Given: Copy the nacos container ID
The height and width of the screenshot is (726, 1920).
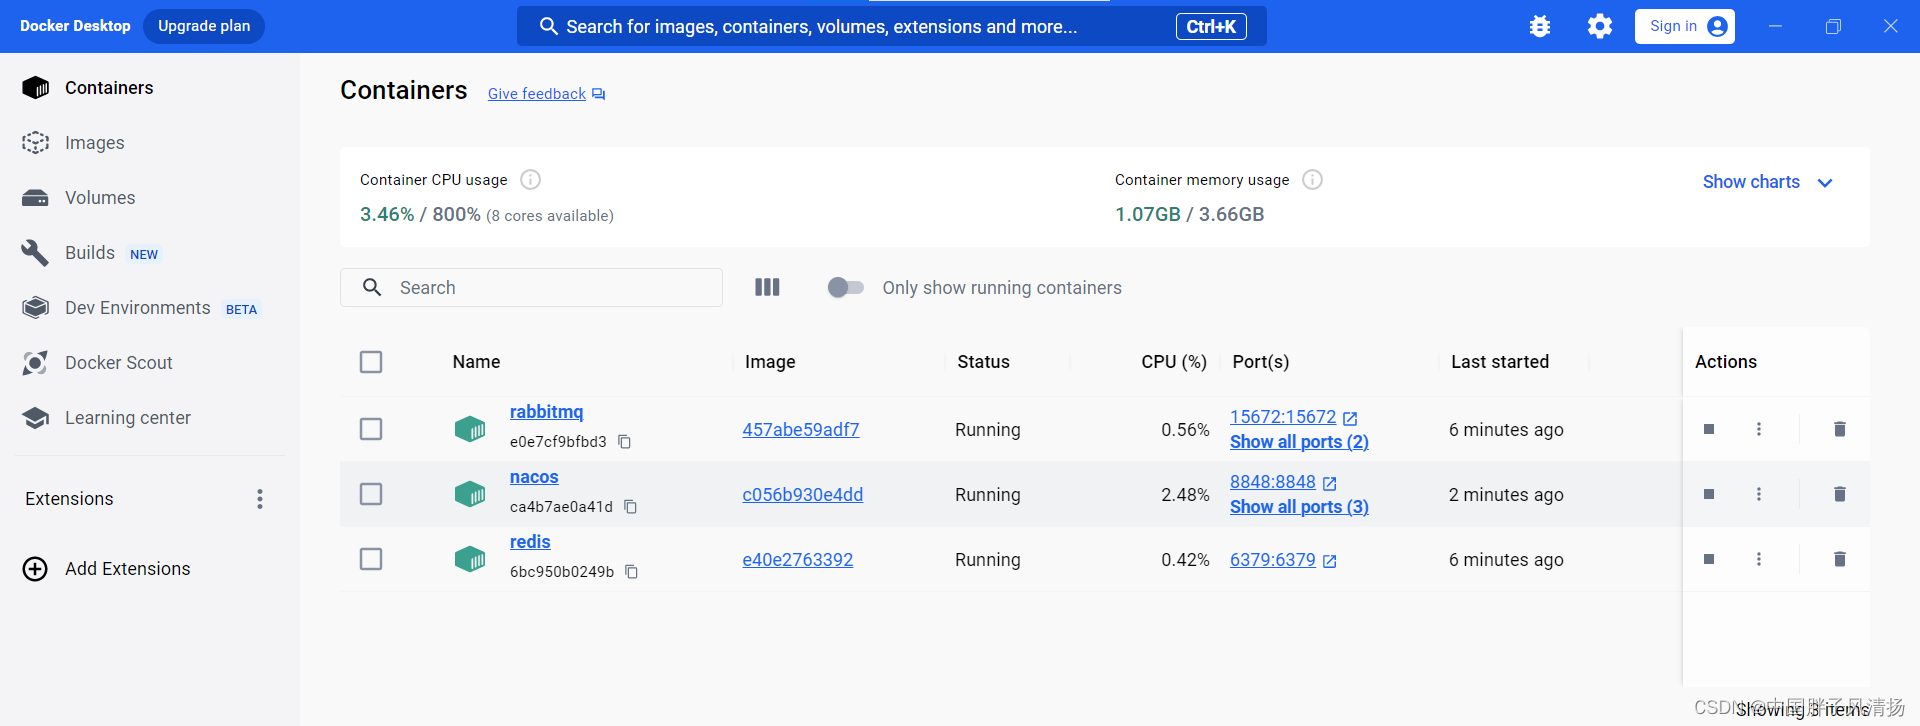Looking at the screenshot, I should point(630,507).
